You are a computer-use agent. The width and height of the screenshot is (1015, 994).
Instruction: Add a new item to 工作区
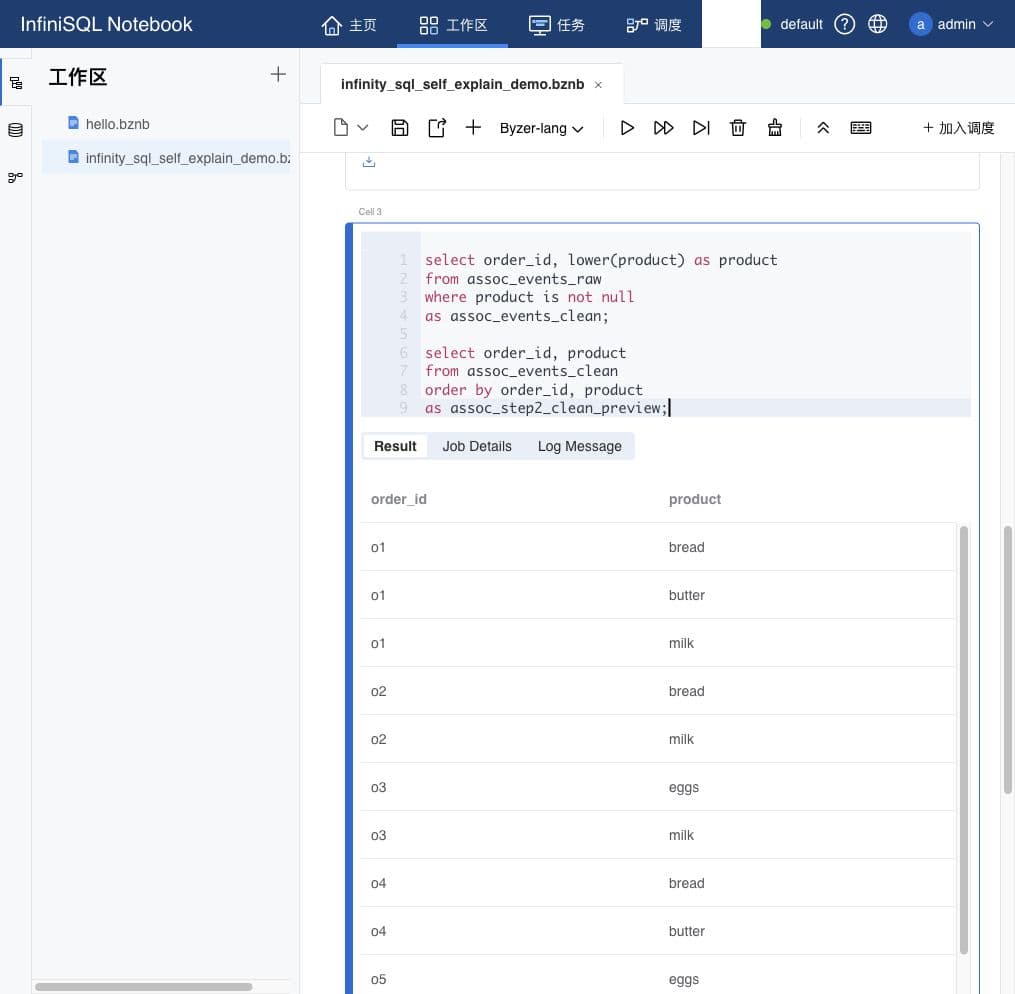click(x=278, y=74)
